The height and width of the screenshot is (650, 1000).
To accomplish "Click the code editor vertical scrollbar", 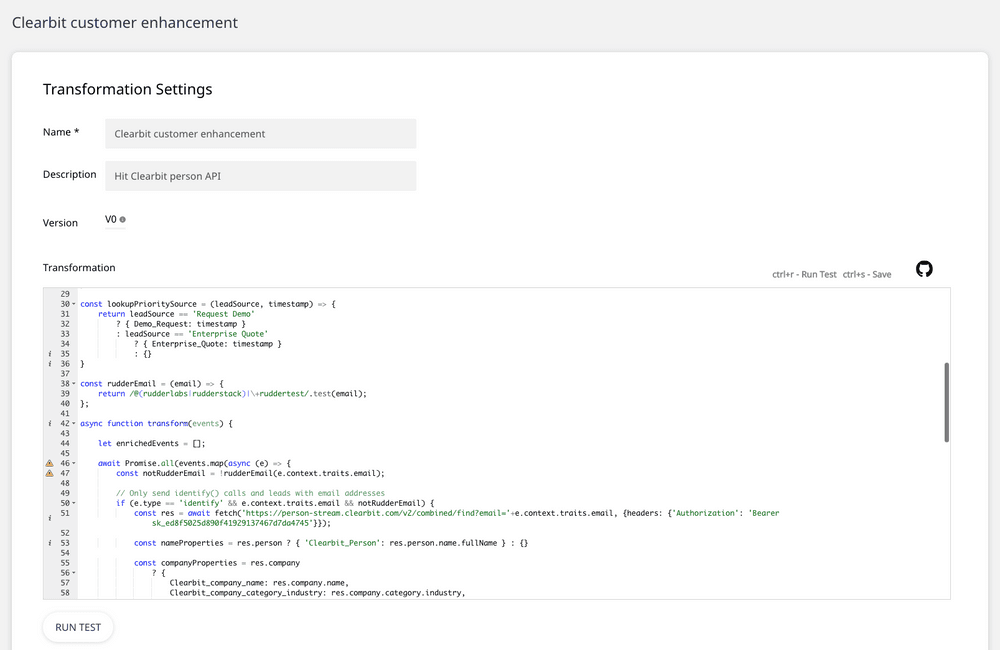I will (946, 402).
